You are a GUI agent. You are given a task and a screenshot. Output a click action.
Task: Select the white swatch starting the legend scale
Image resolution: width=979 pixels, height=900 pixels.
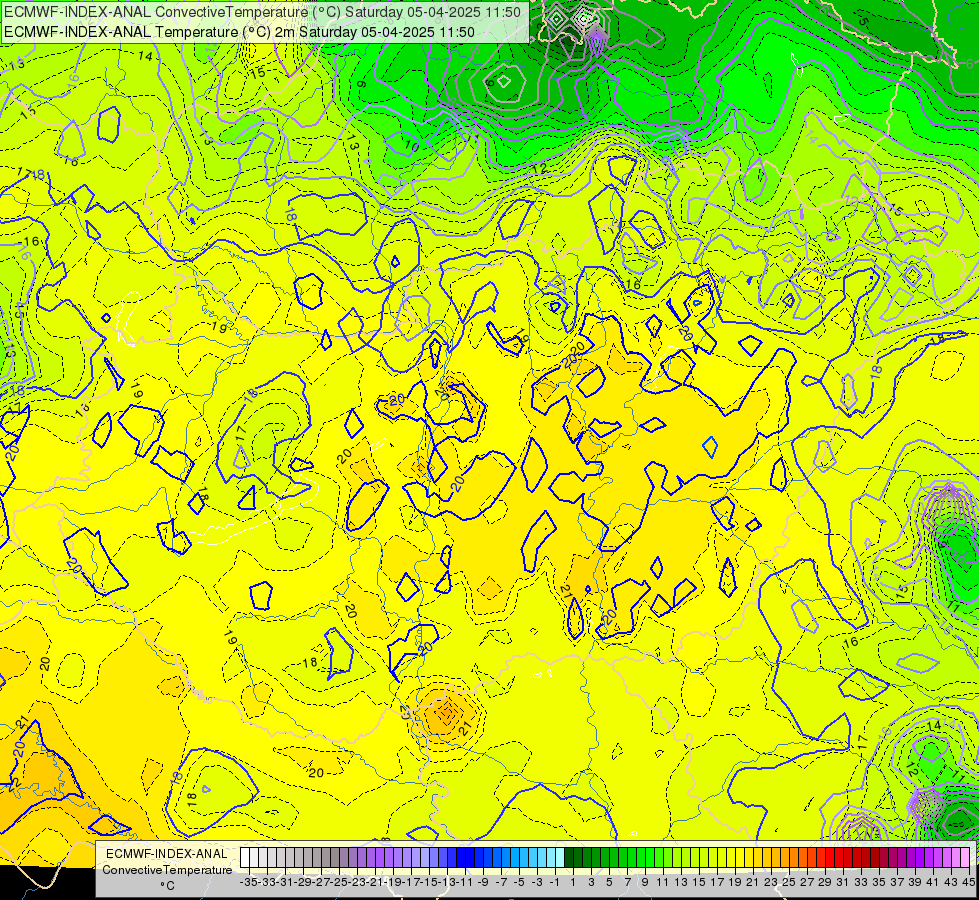coord(245,858)
